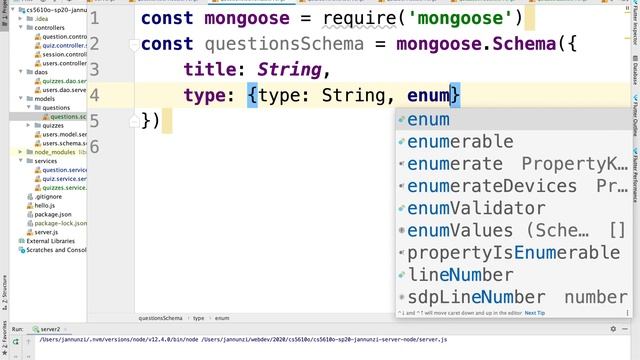Viewport: 640px width, 360px height.
Task: Click line number 6 in gutter
Action: click(x=95, y=147)
